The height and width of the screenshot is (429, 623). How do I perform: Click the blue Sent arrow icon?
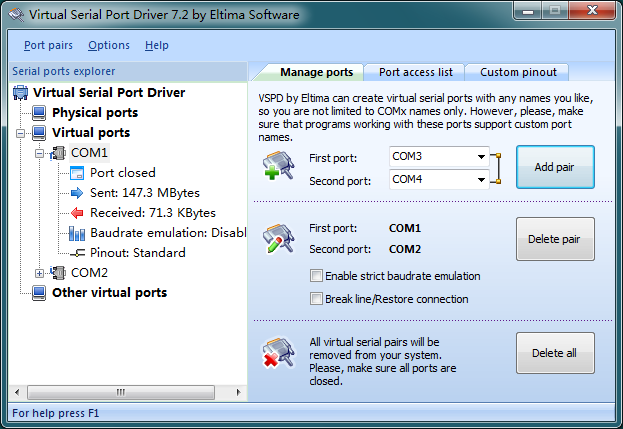tap(77, 193)
